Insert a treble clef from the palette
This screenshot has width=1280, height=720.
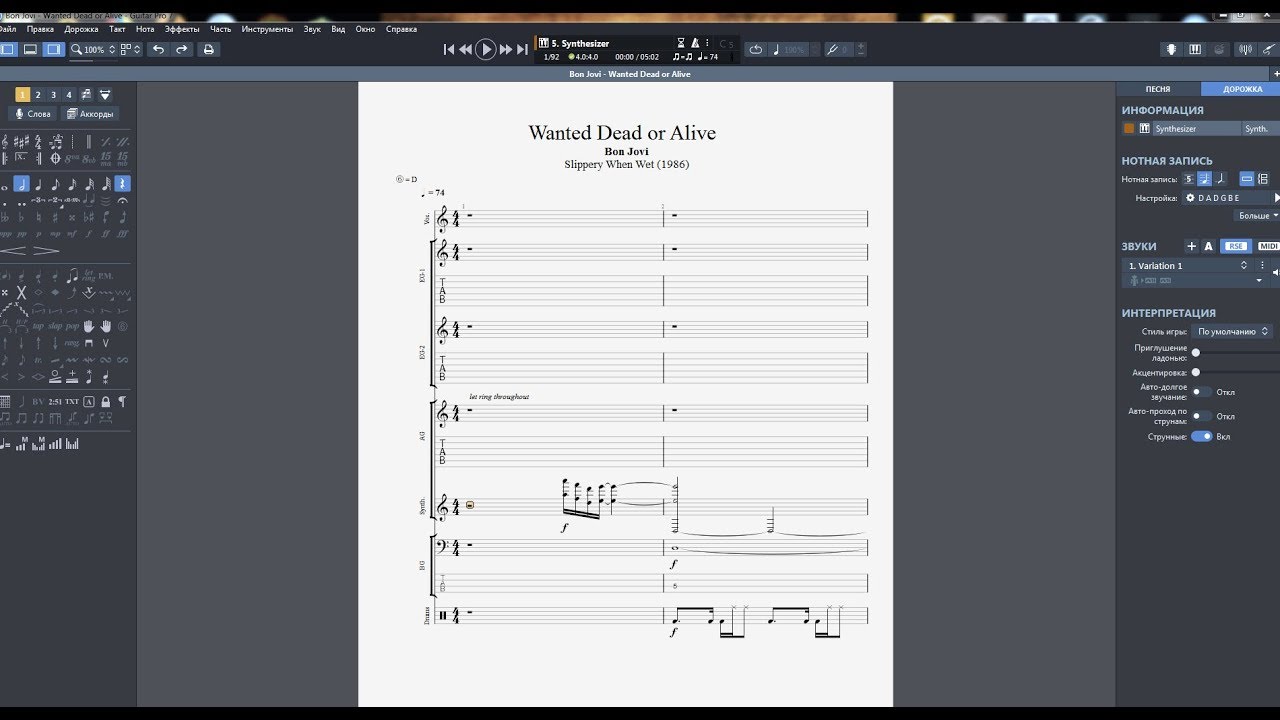[x=4, y=143]
